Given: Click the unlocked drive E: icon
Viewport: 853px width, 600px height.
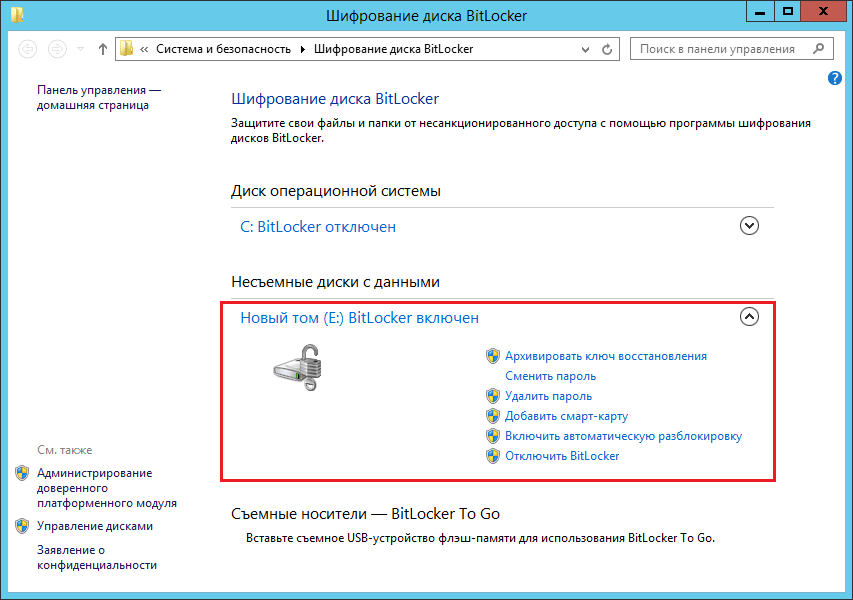Looking at the screenshot, I should [298, 368].
